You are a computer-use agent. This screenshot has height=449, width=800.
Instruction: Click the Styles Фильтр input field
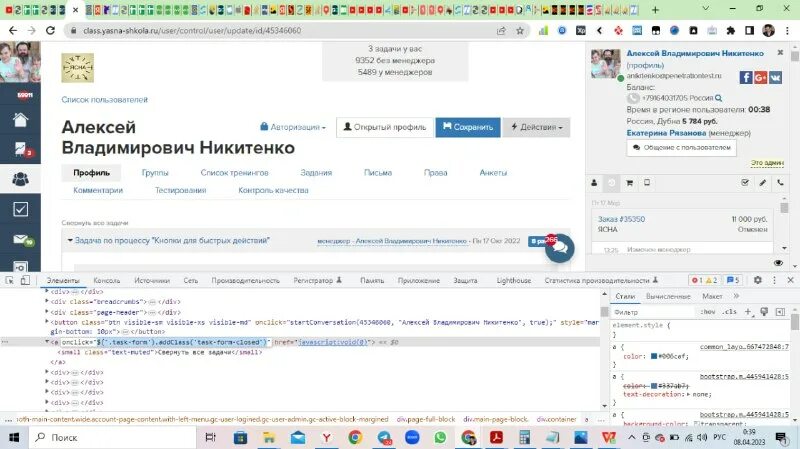(653, 312)
